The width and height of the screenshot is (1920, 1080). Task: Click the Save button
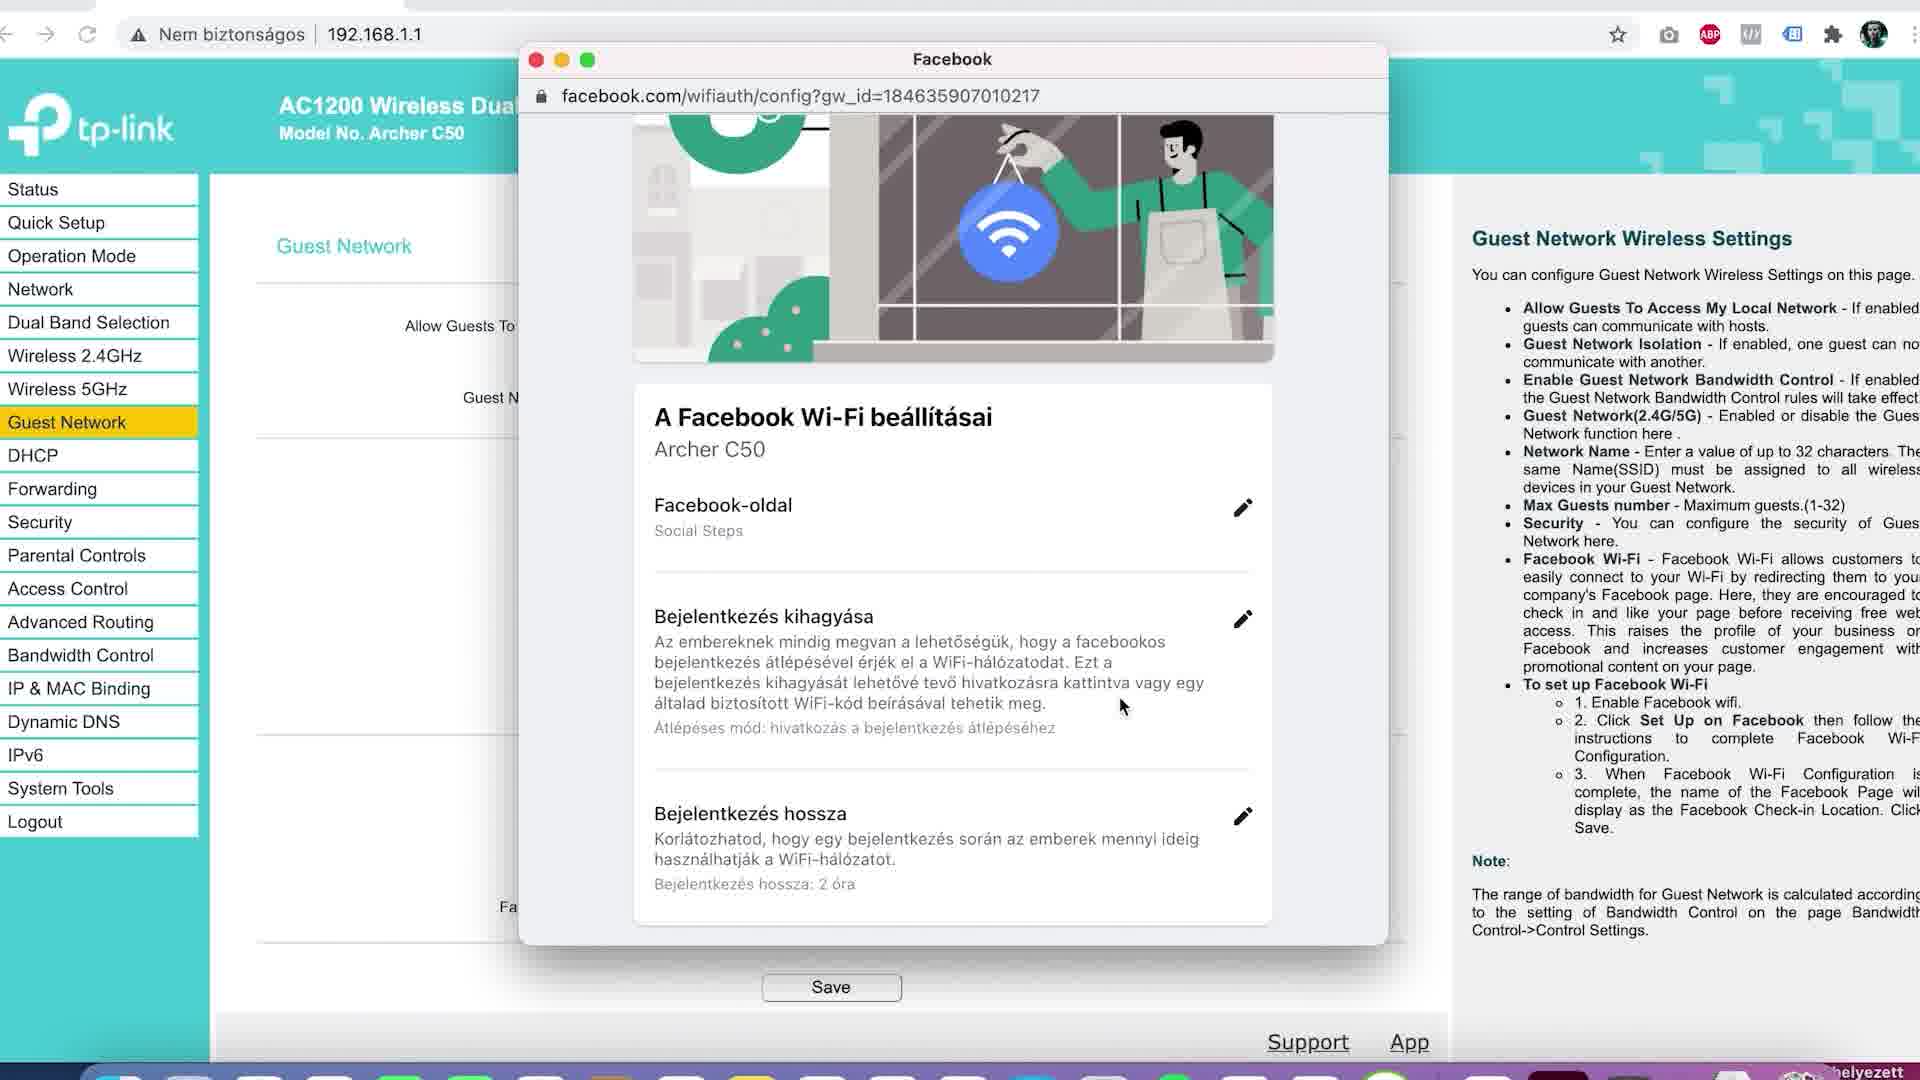(831, 988)
